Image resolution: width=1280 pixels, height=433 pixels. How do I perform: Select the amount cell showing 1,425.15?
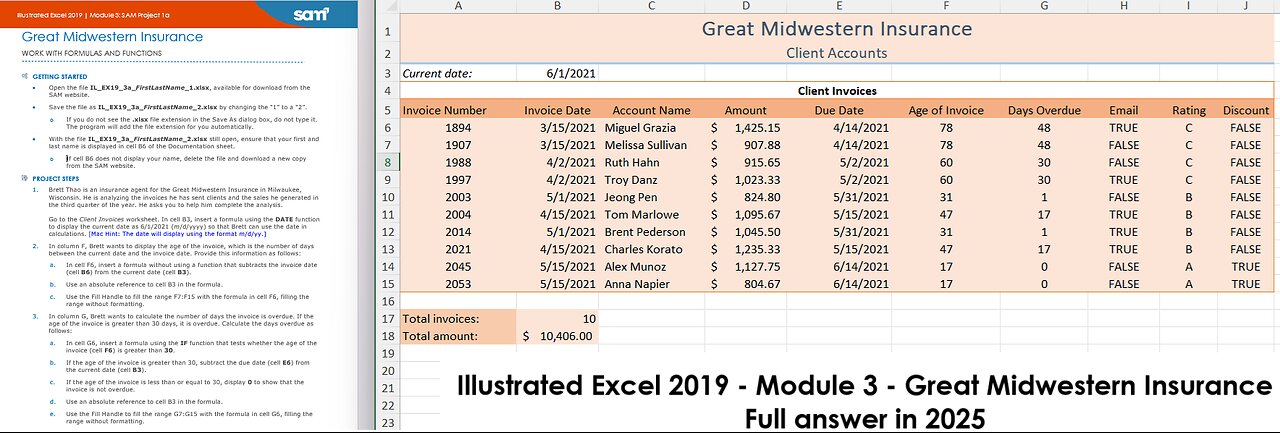pos(745,128)
